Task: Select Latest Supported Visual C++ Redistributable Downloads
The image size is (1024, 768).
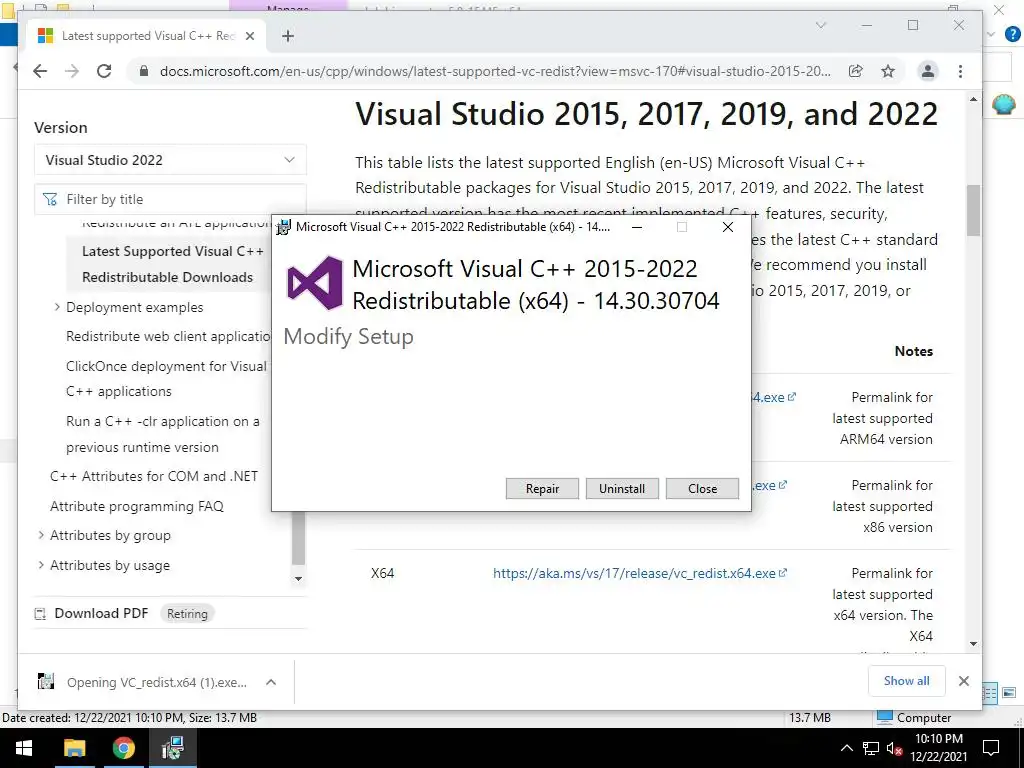Action: point(172,264)
